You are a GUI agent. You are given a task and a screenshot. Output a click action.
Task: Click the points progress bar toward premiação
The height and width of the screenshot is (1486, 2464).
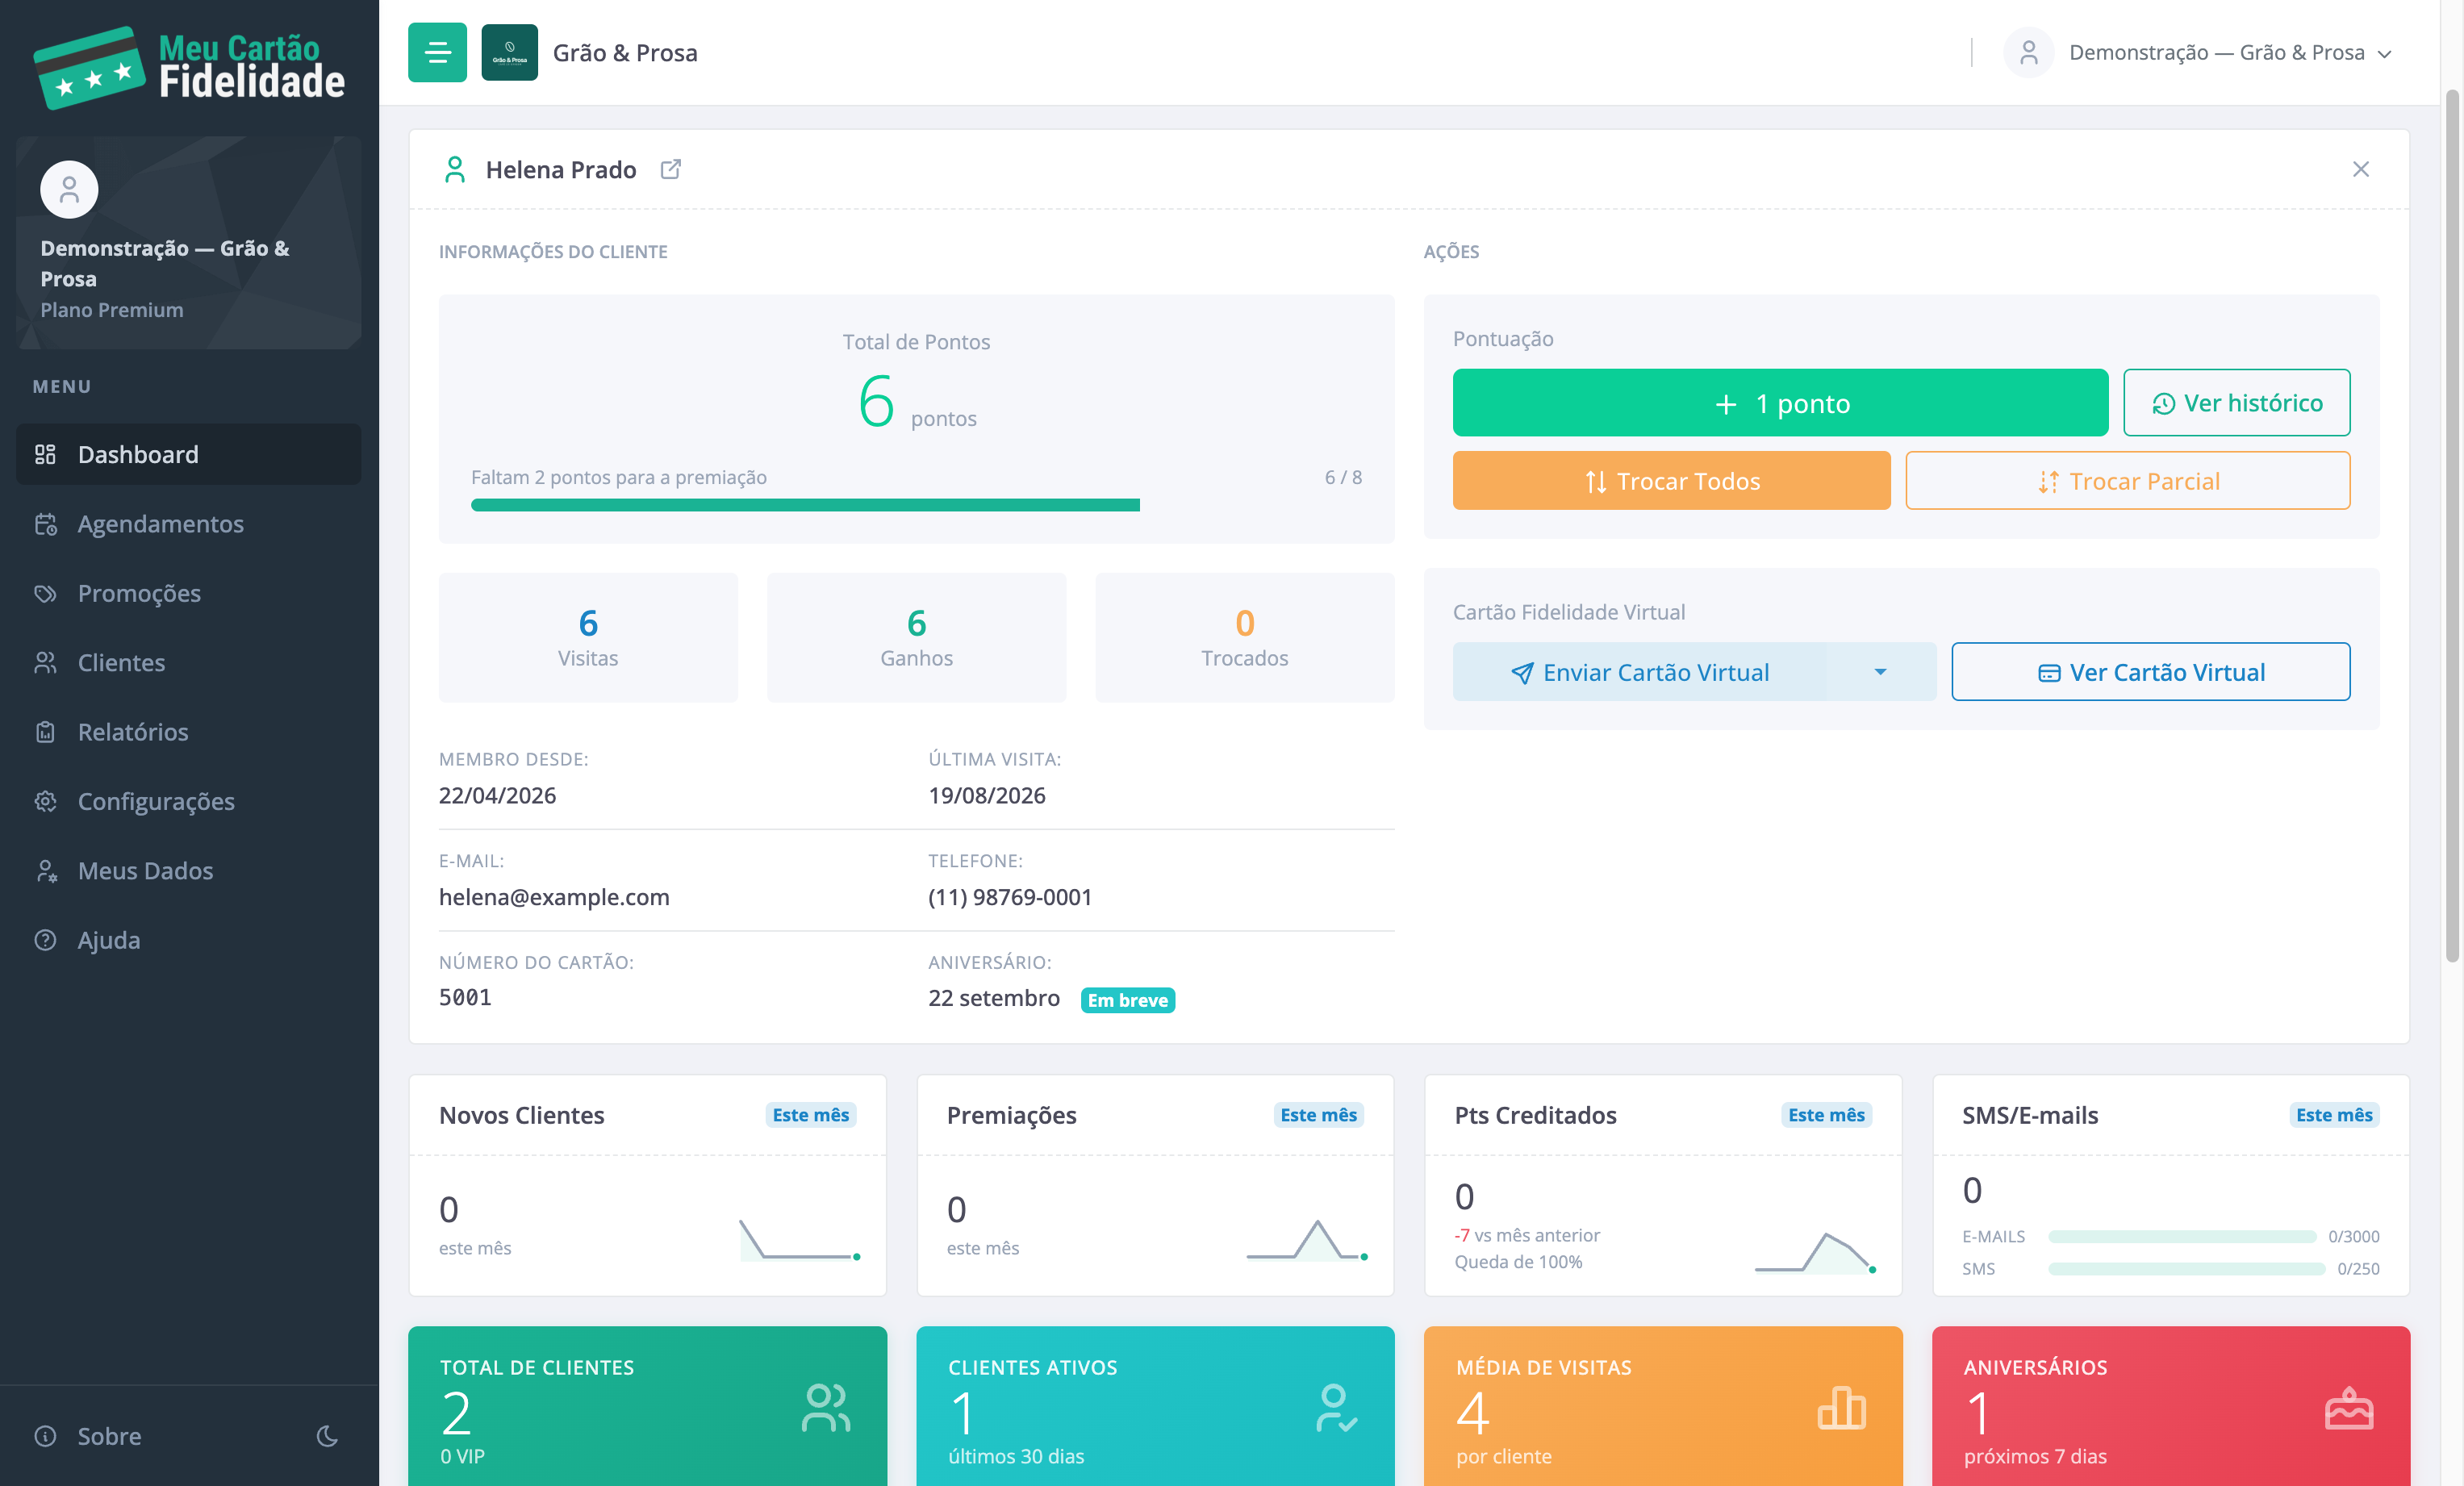pos(916,505)
